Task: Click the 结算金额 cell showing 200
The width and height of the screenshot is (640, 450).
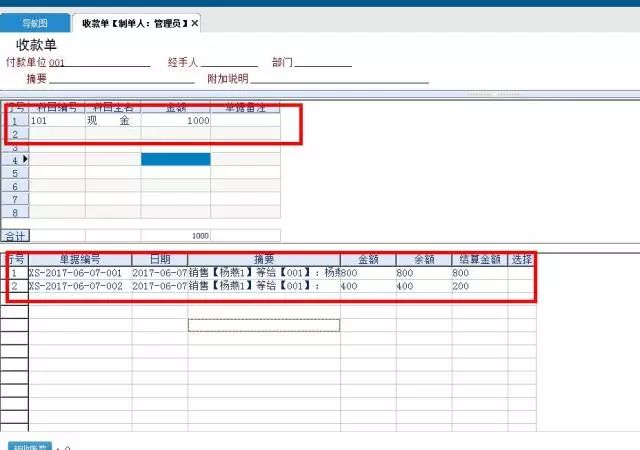Action: click(479, 285)
